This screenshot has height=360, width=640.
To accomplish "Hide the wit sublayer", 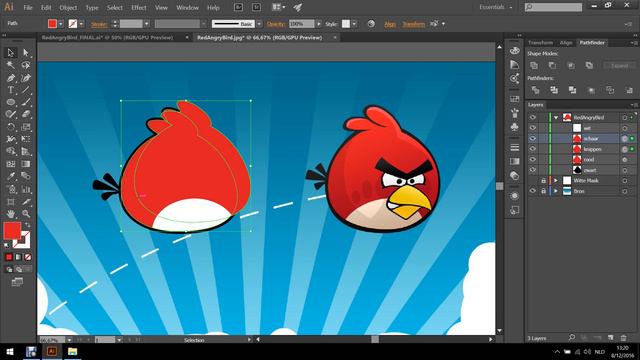I will pos(533,128).
